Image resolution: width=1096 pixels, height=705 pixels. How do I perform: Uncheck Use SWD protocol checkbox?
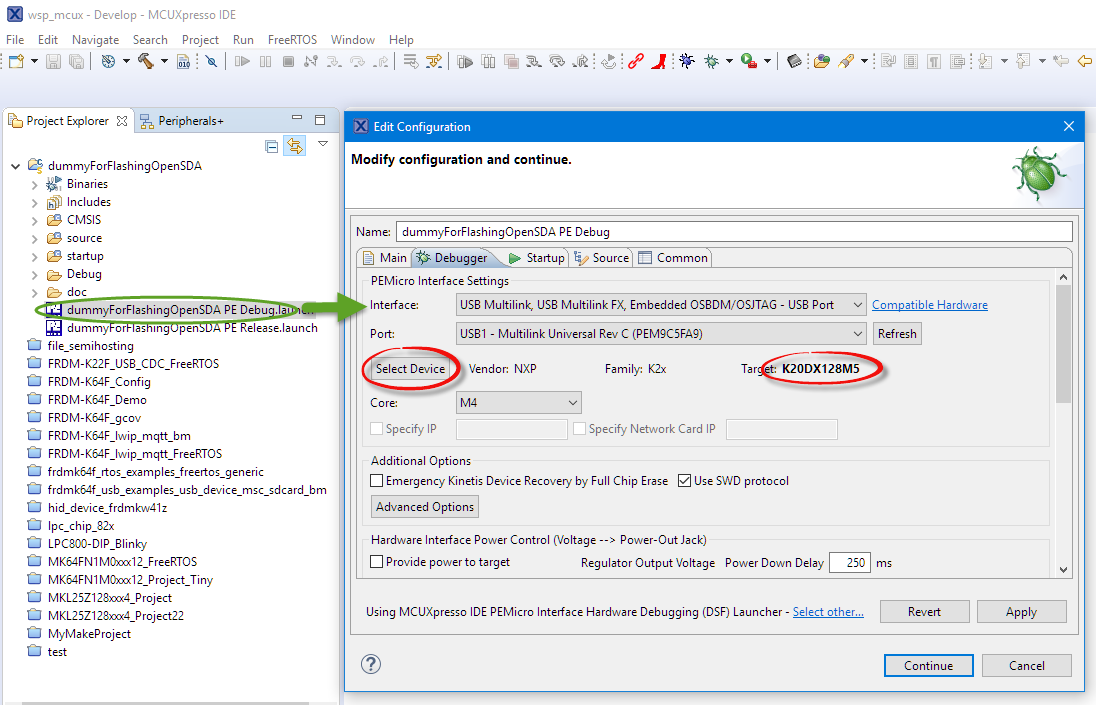(x=684, y=481)
